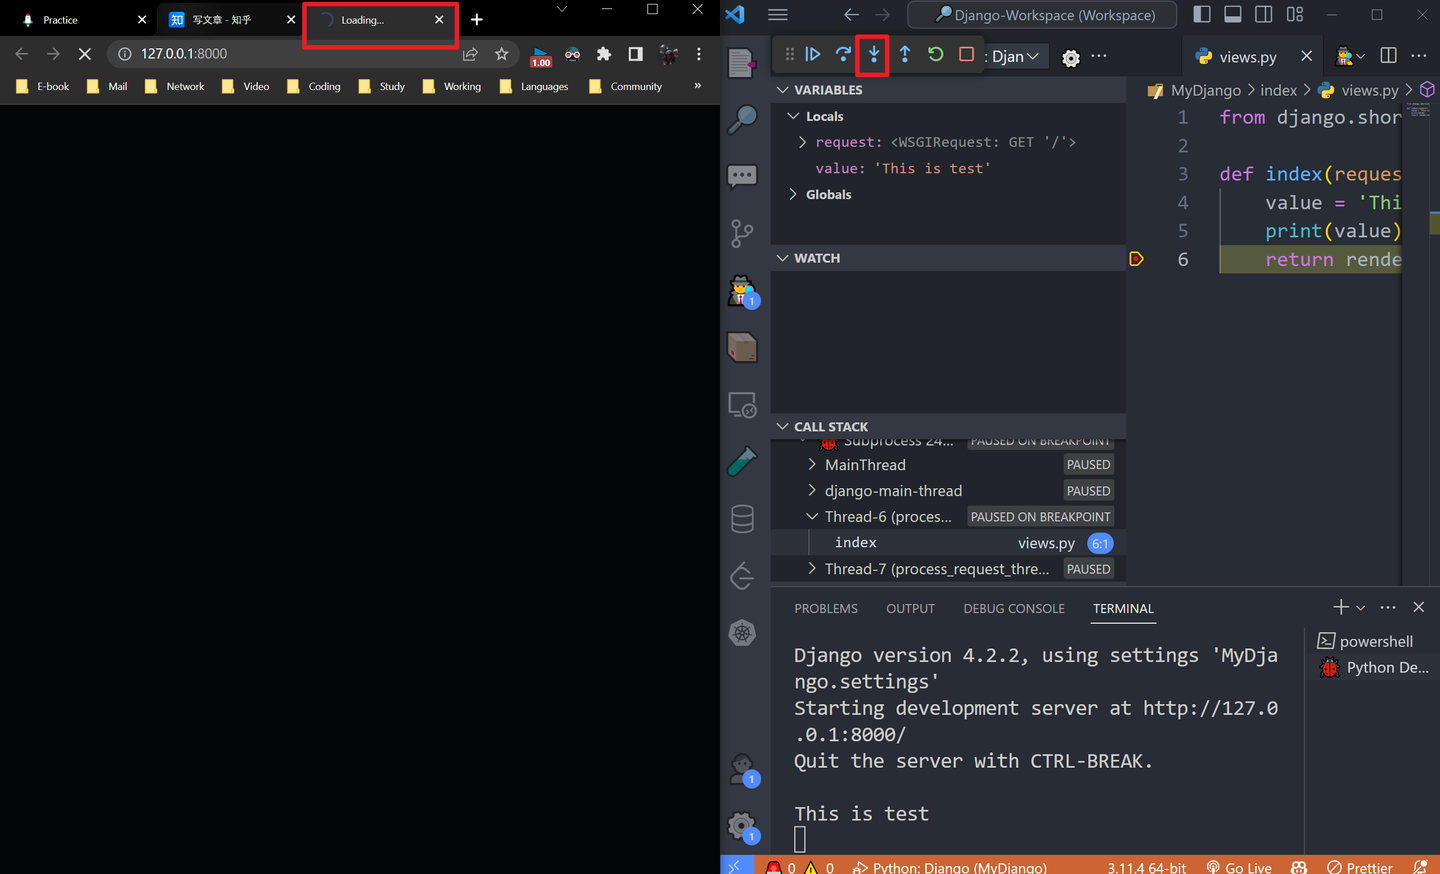Open Source Control from the activity bar
Screen dimensions: 1440x874
pos(742,232)
